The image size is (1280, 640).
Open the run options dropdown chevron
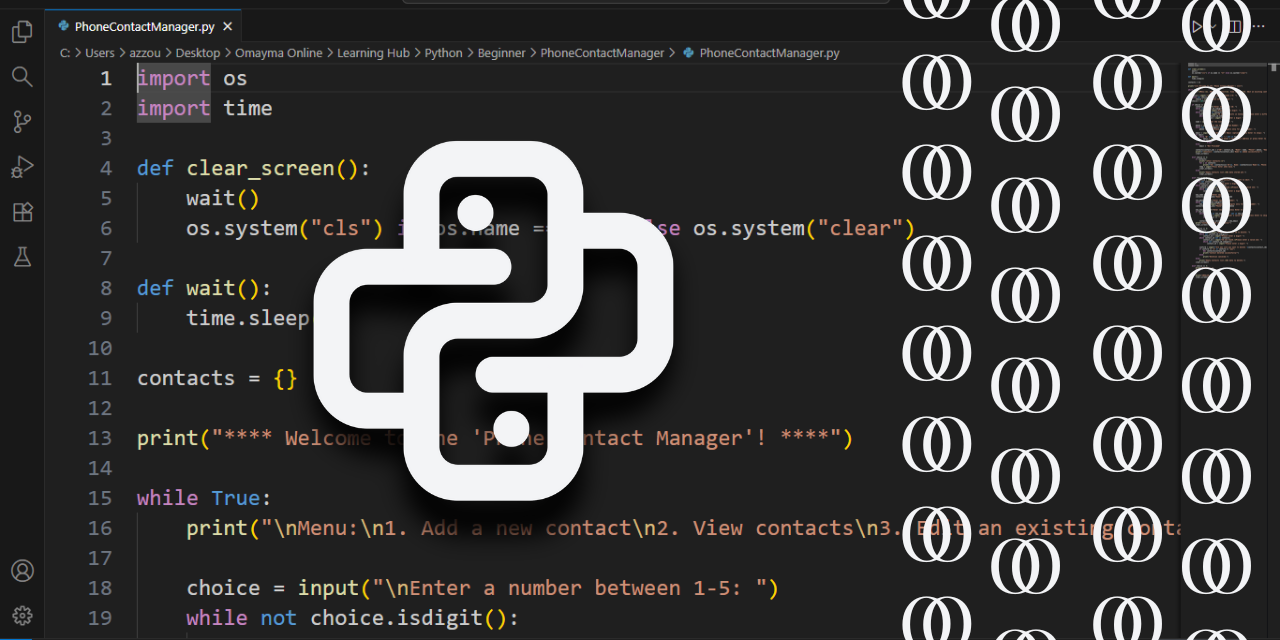point(1213,27)
